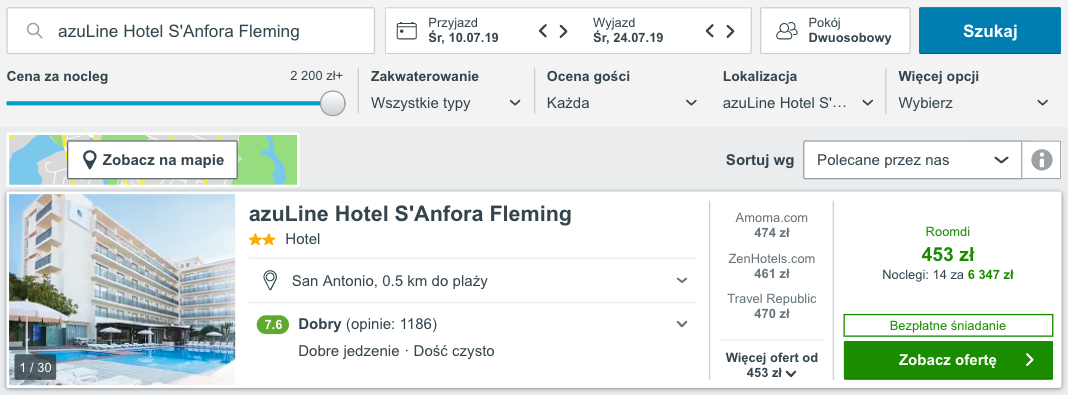Move arrival date to next day
The image size is (1068, 395).
click(x=563, y=31)
